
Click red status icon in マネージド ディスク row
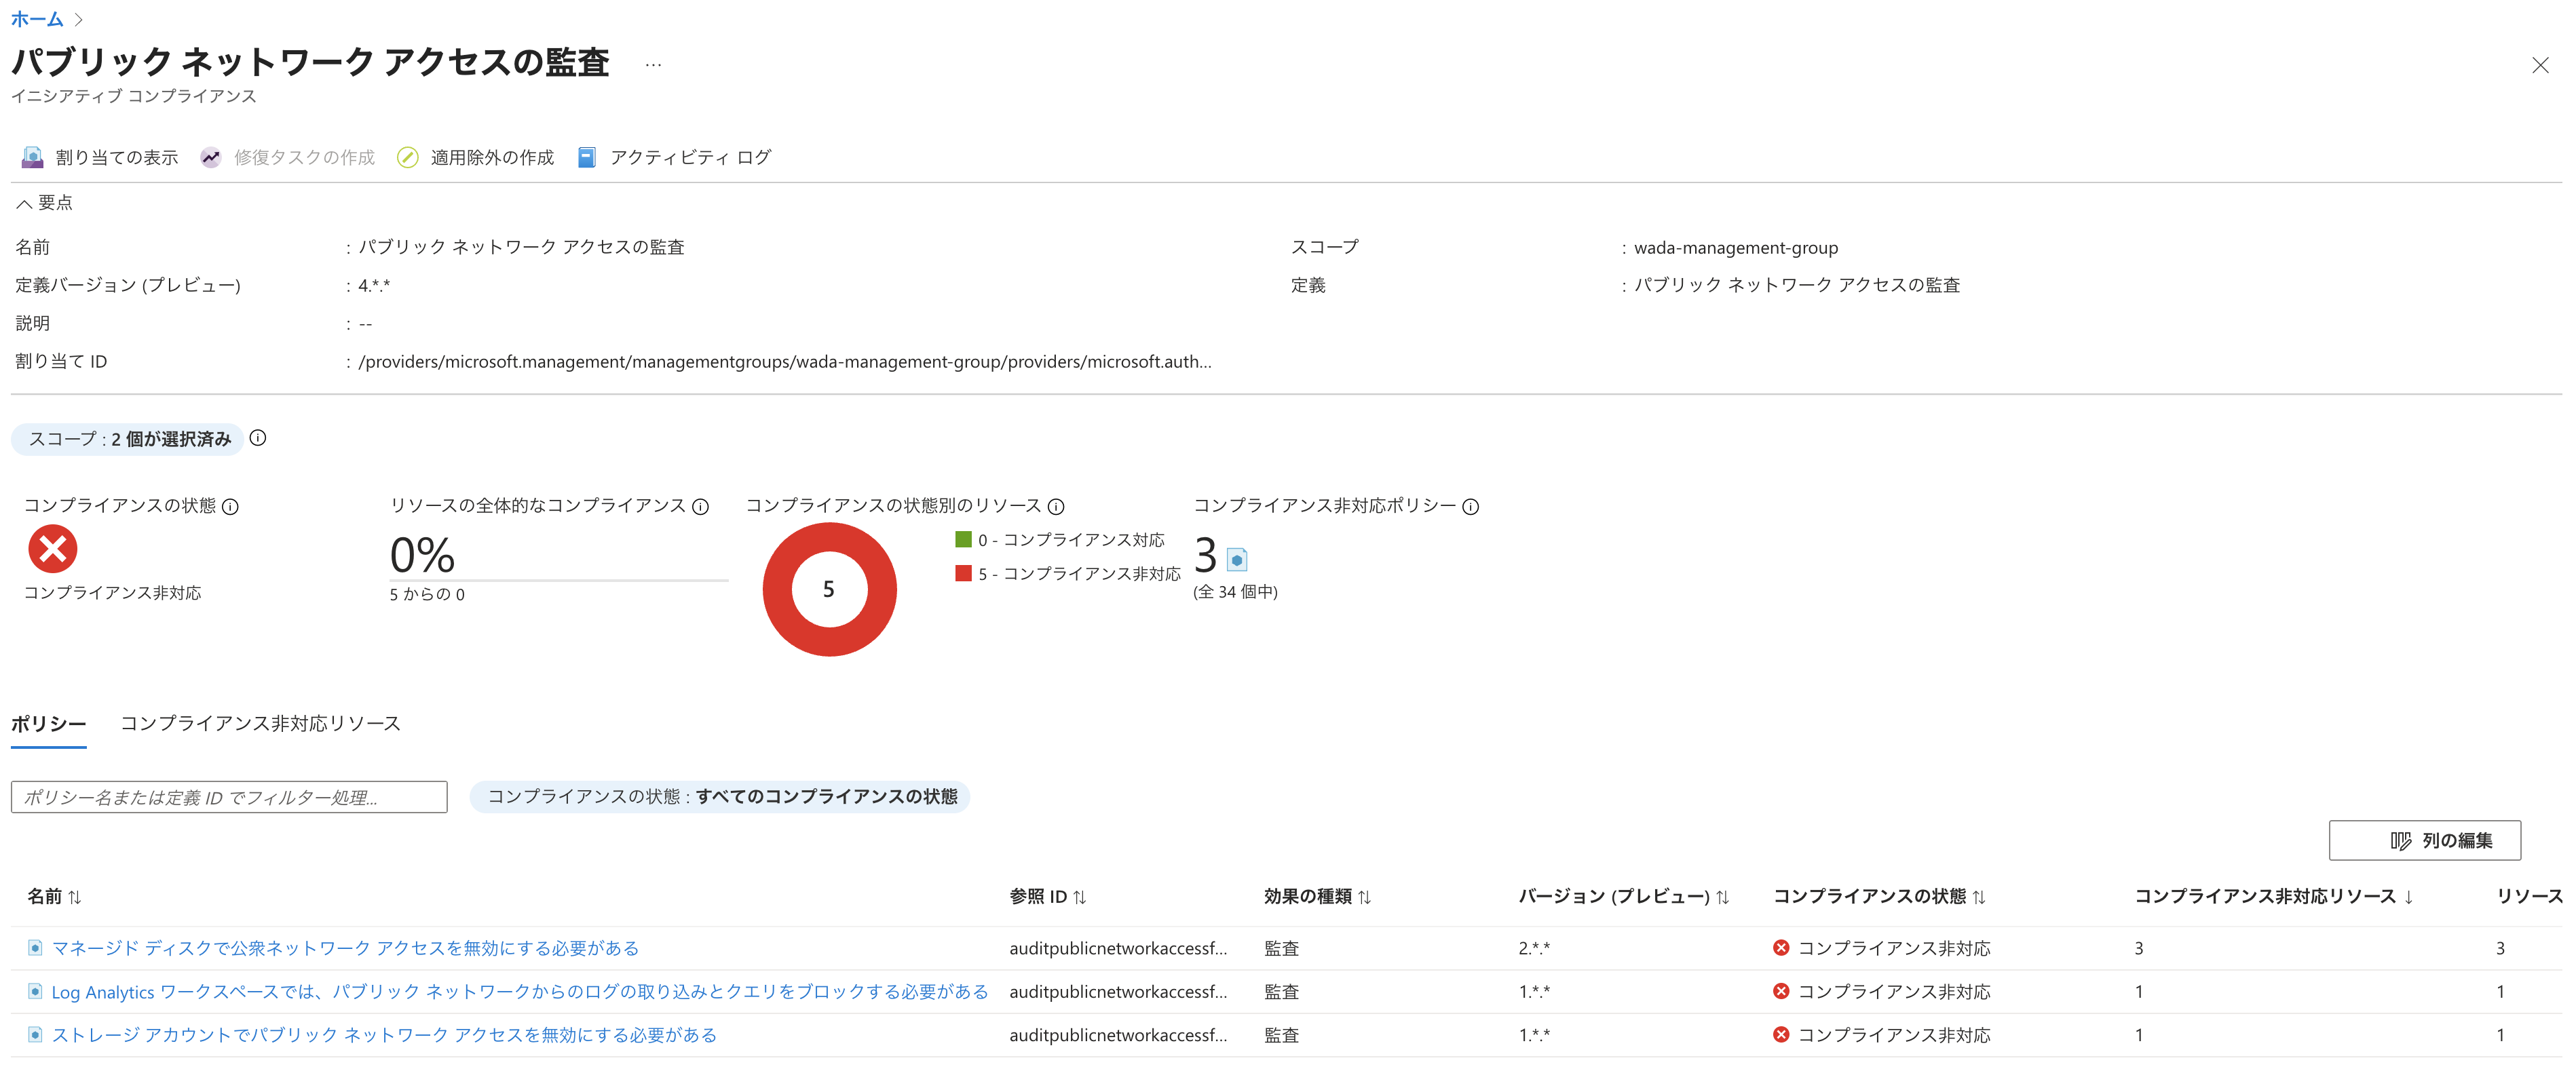click(x=1781, y=947)
